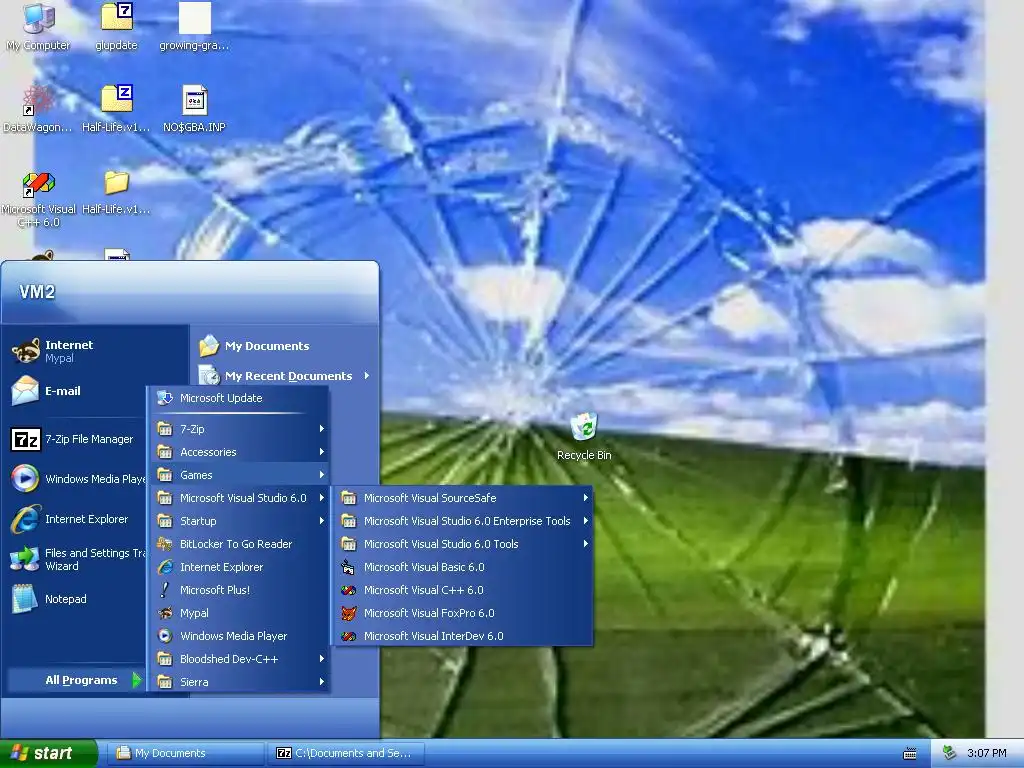Expand My Recent Documents submenu

point(285,376)
